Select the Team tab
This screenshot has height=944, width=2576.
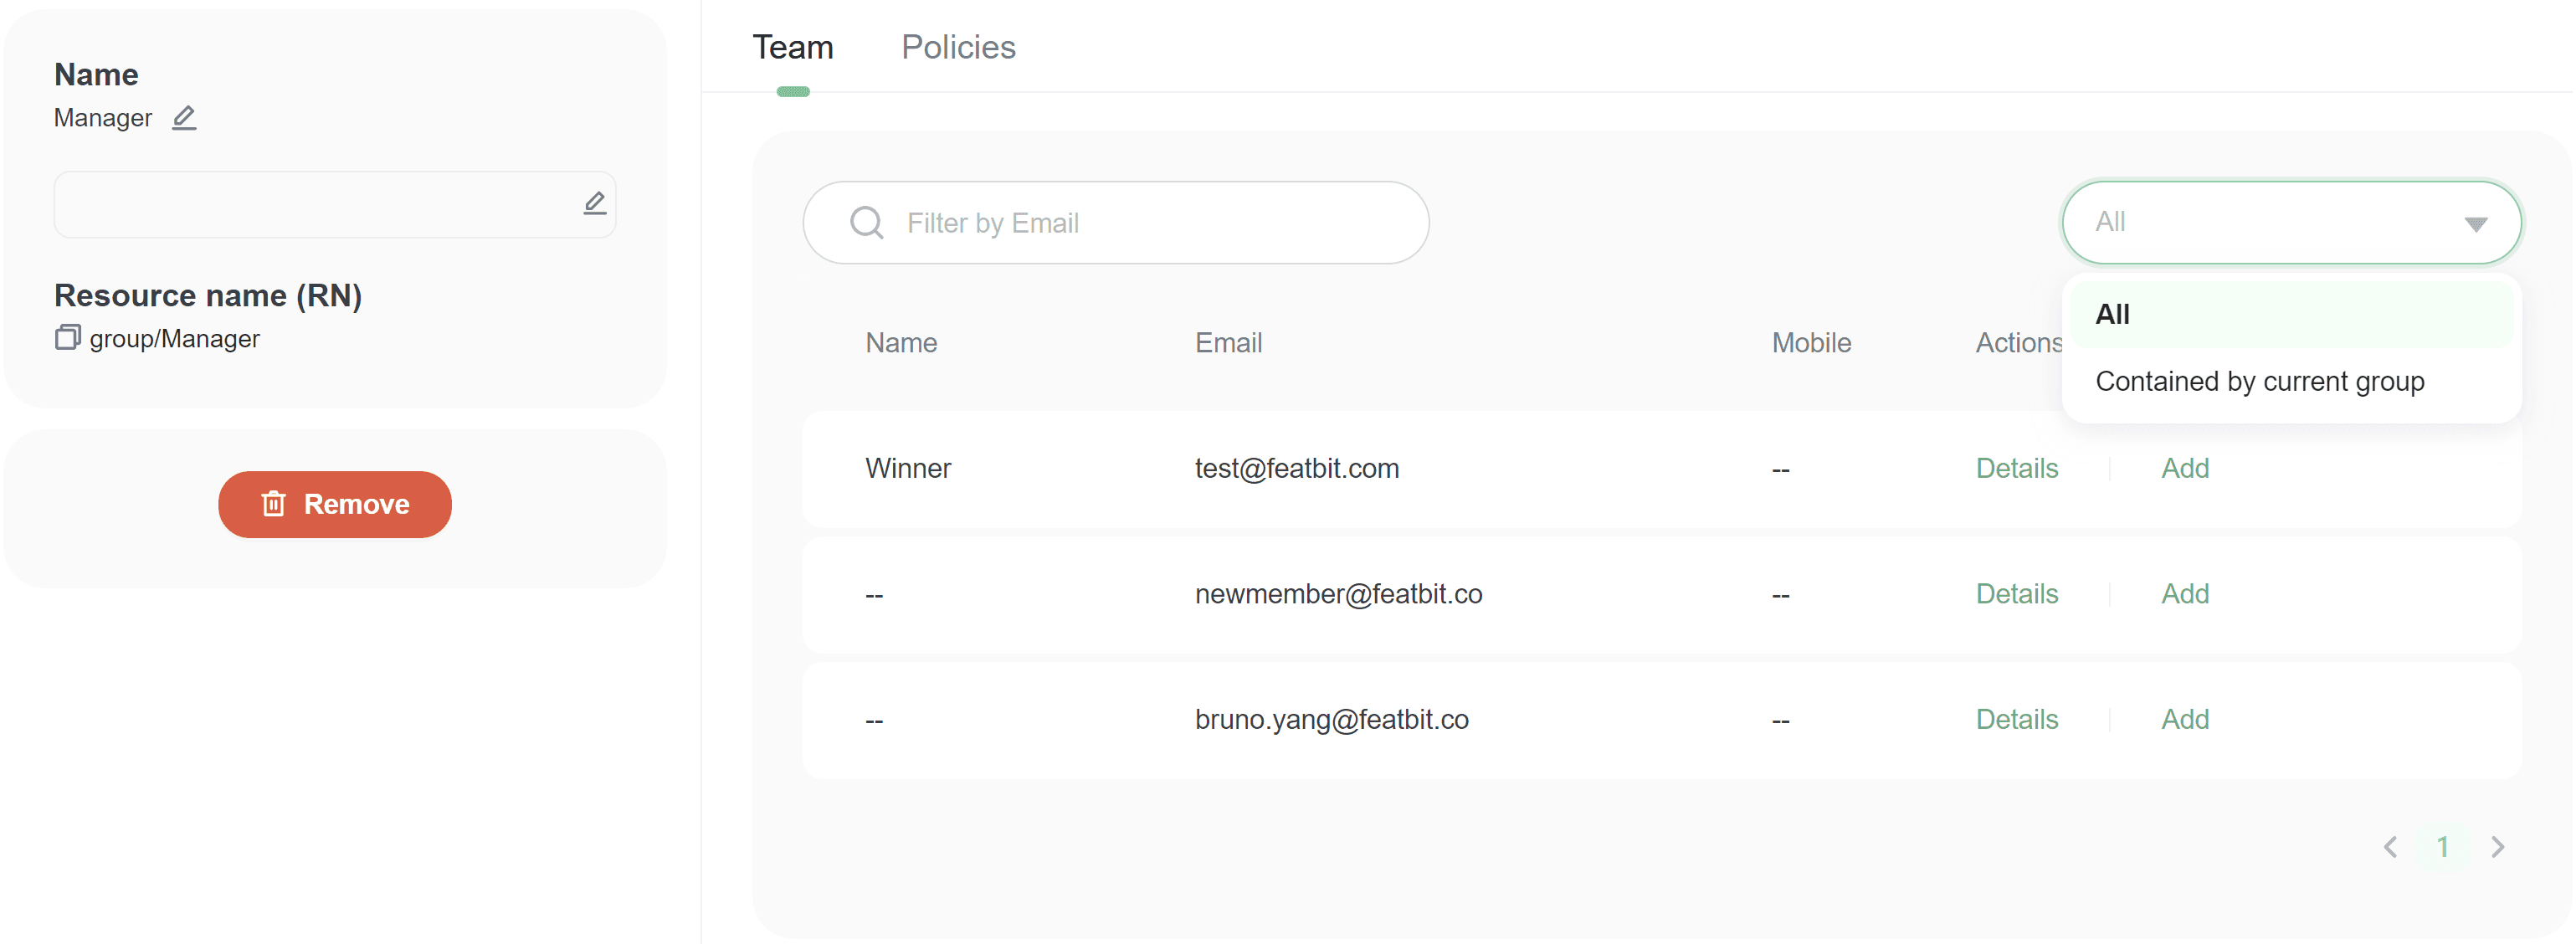(x=792, y=47)
